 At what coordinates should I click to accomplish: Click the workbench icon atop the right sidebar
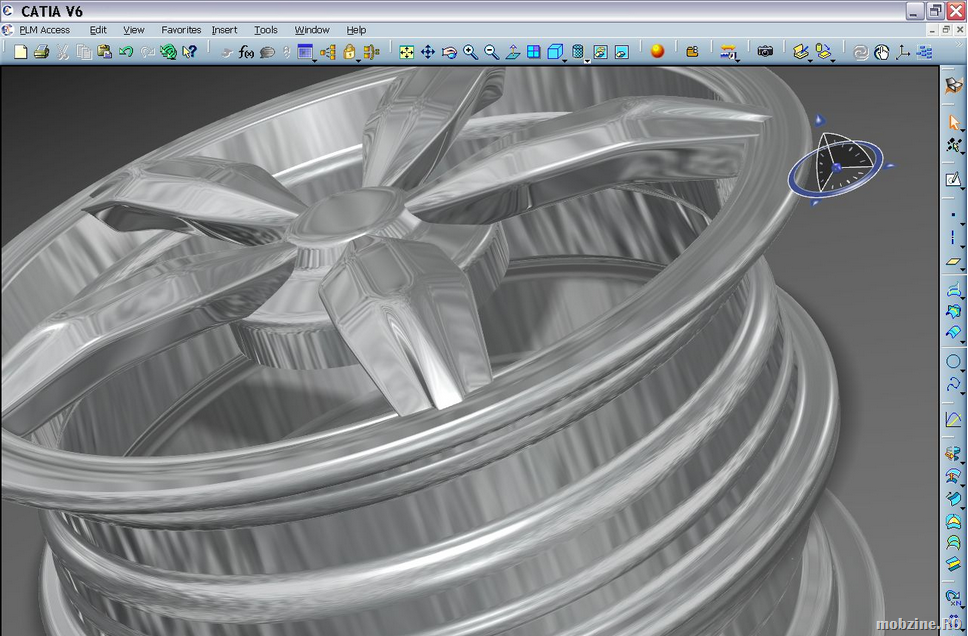(954, 85)
